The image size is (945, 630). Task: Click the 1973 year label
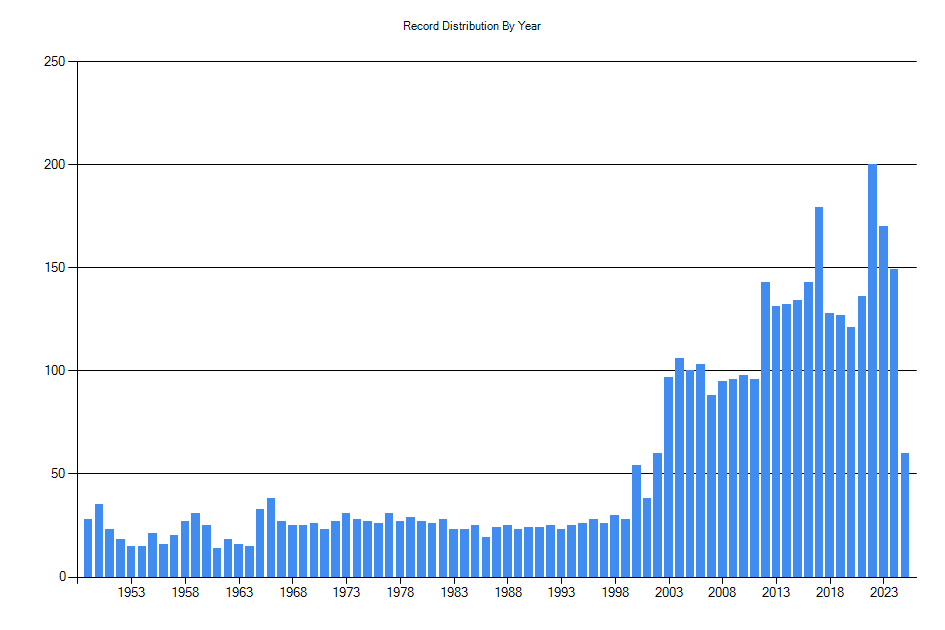click(x=346, y=593)
